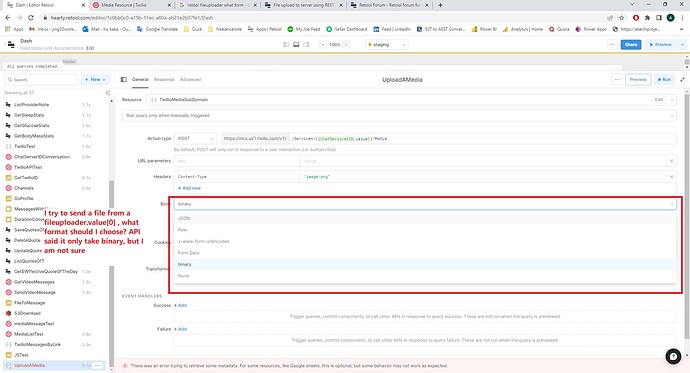
Task: Select the TwilioMessagesByLink query
Action: tap(37, 345)
